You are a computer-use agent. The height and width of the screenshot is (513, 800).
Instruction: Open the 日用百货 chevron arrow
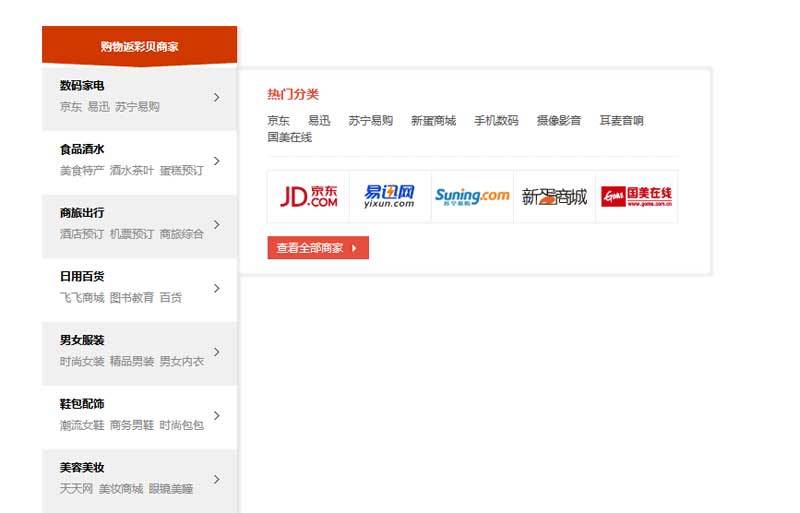point(217,288)
